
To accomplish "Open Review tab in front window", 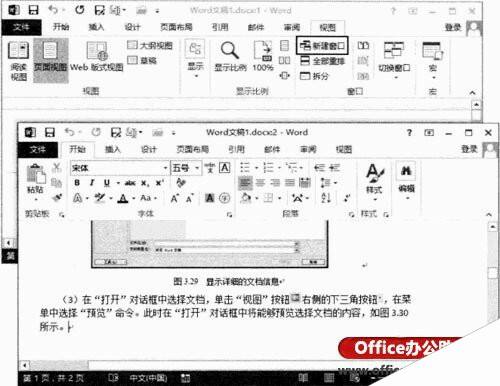I will tap(308, 149).
